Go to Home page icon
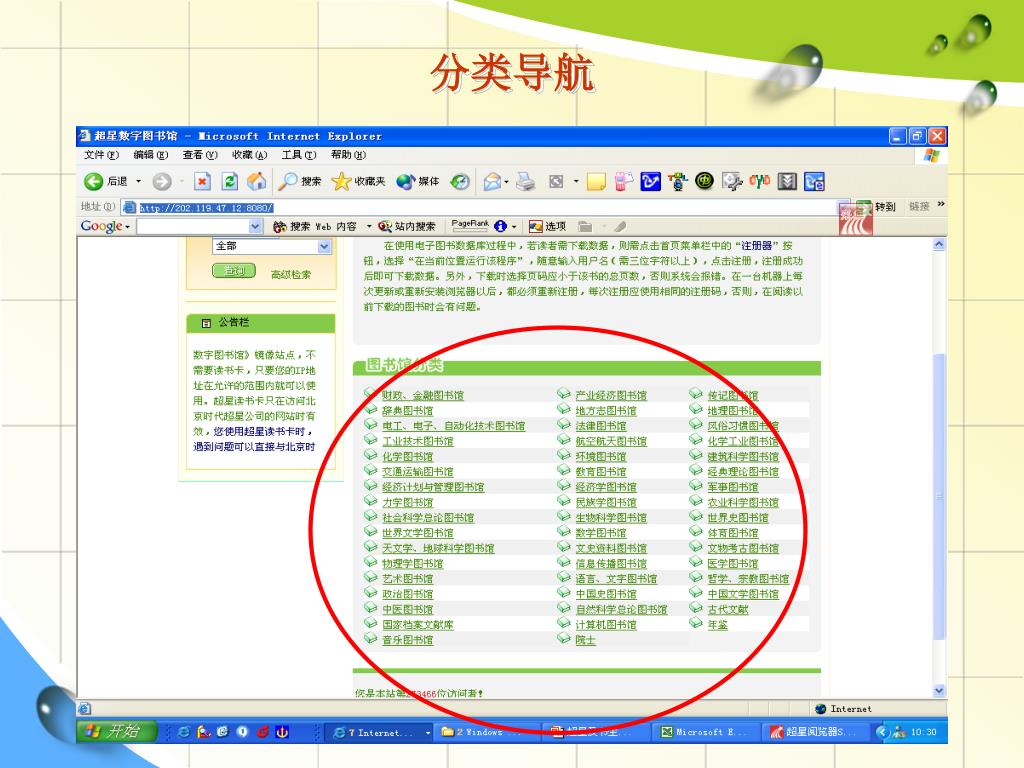 pyautogui.click(x=256, y=182)
